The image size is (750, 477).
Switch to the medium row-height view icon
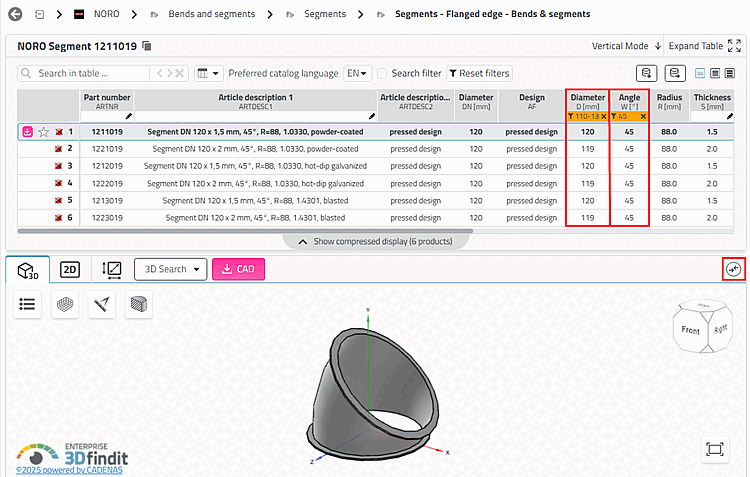715,73
